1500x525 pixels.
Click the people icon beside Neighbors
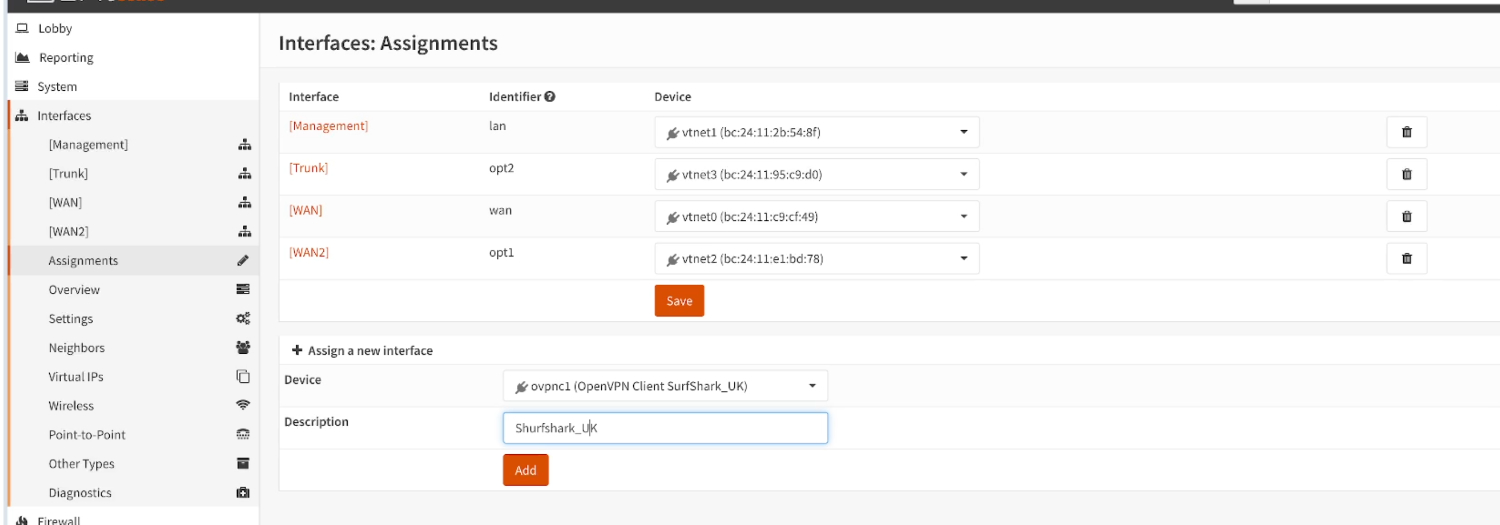243,348
